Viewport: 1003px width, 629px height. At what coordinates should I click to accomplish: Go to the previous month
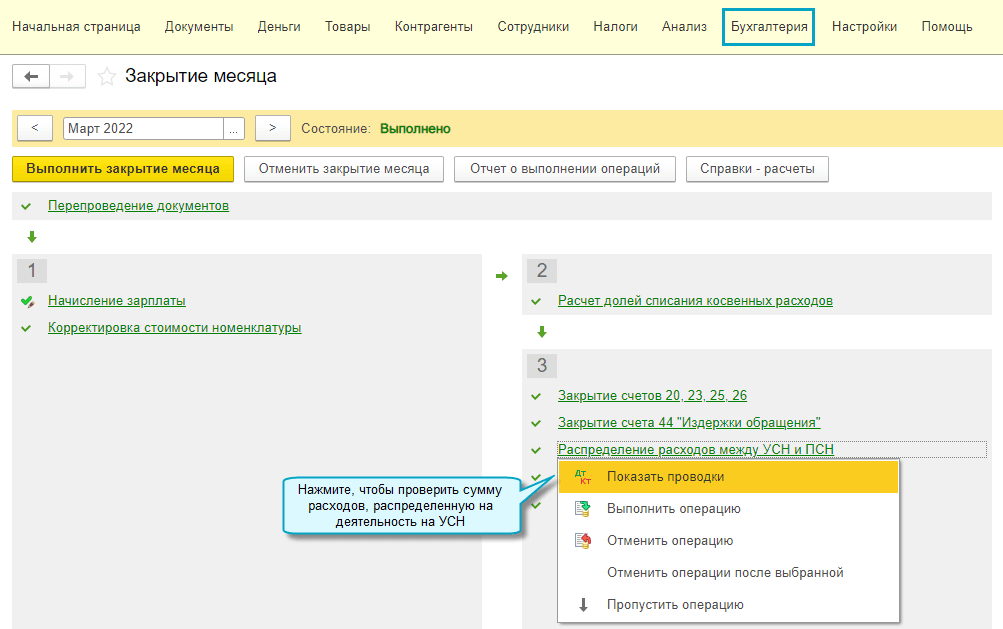click(x=35, y=128)
